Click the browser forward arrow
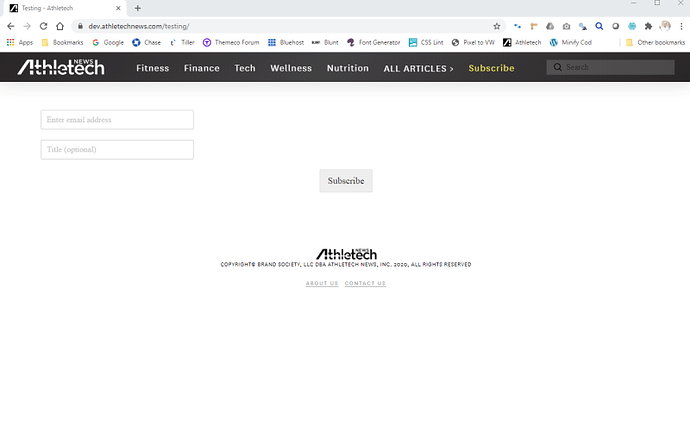Viewport: 690px width, 432px height. pyautogui.click(x=27, y=26)
